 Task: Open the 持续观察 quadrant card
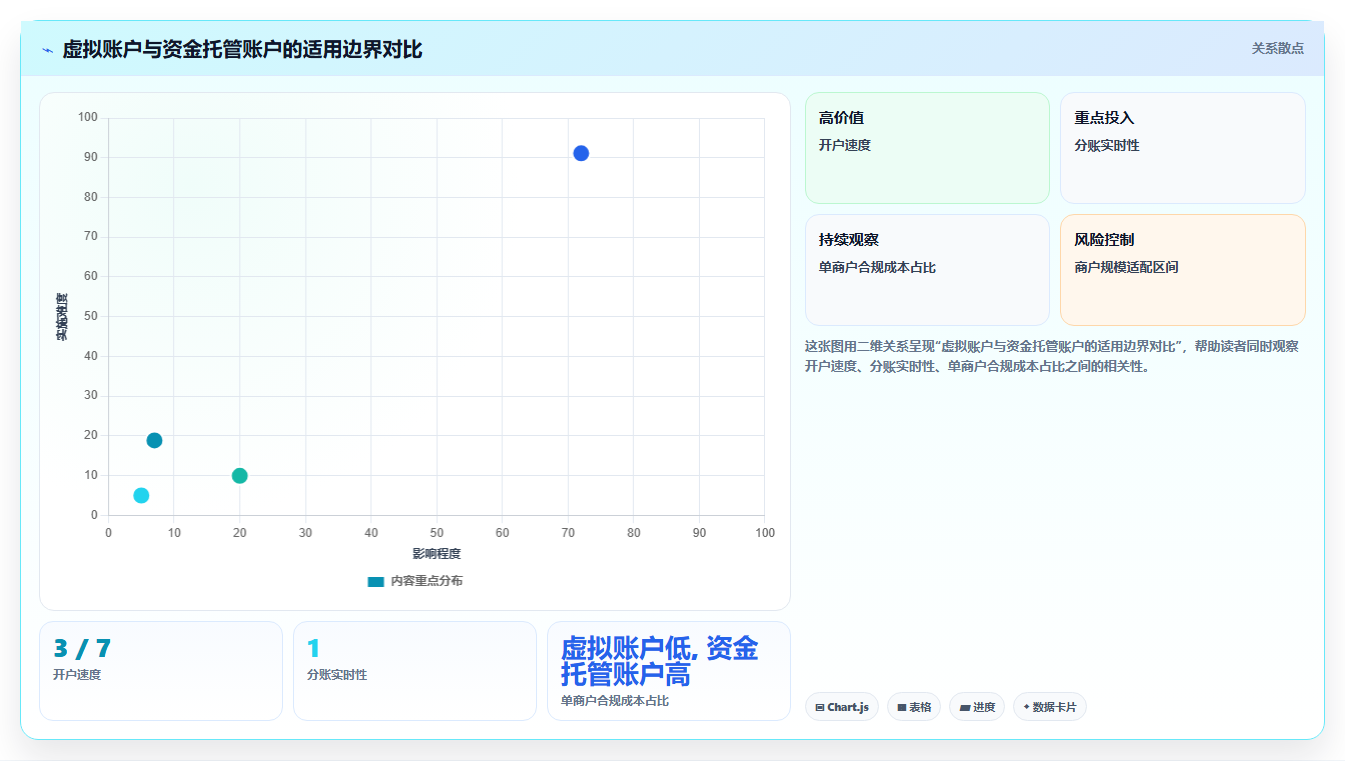(927, 270)
